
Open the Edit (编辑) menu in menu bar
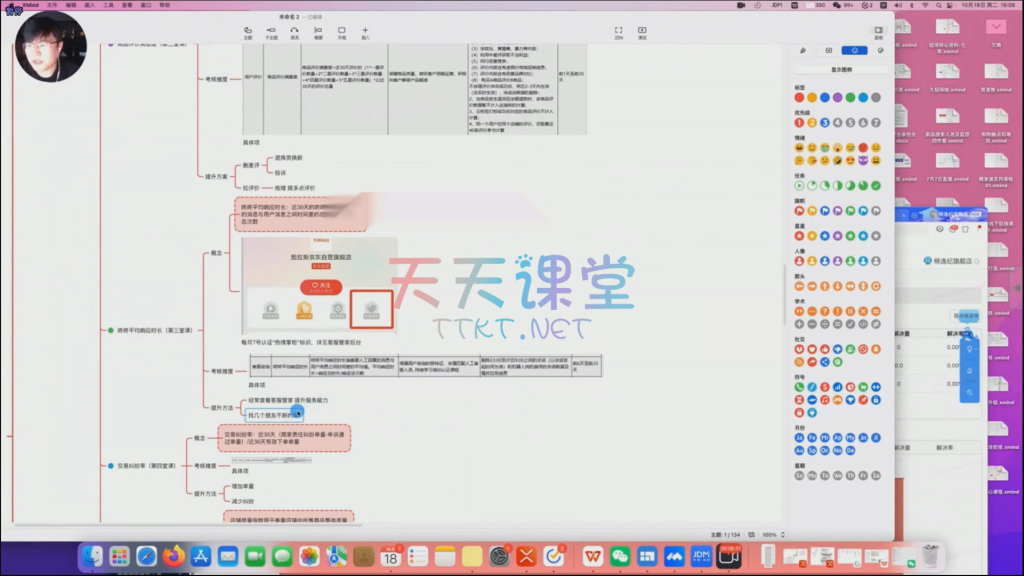(x=71, y=5)
